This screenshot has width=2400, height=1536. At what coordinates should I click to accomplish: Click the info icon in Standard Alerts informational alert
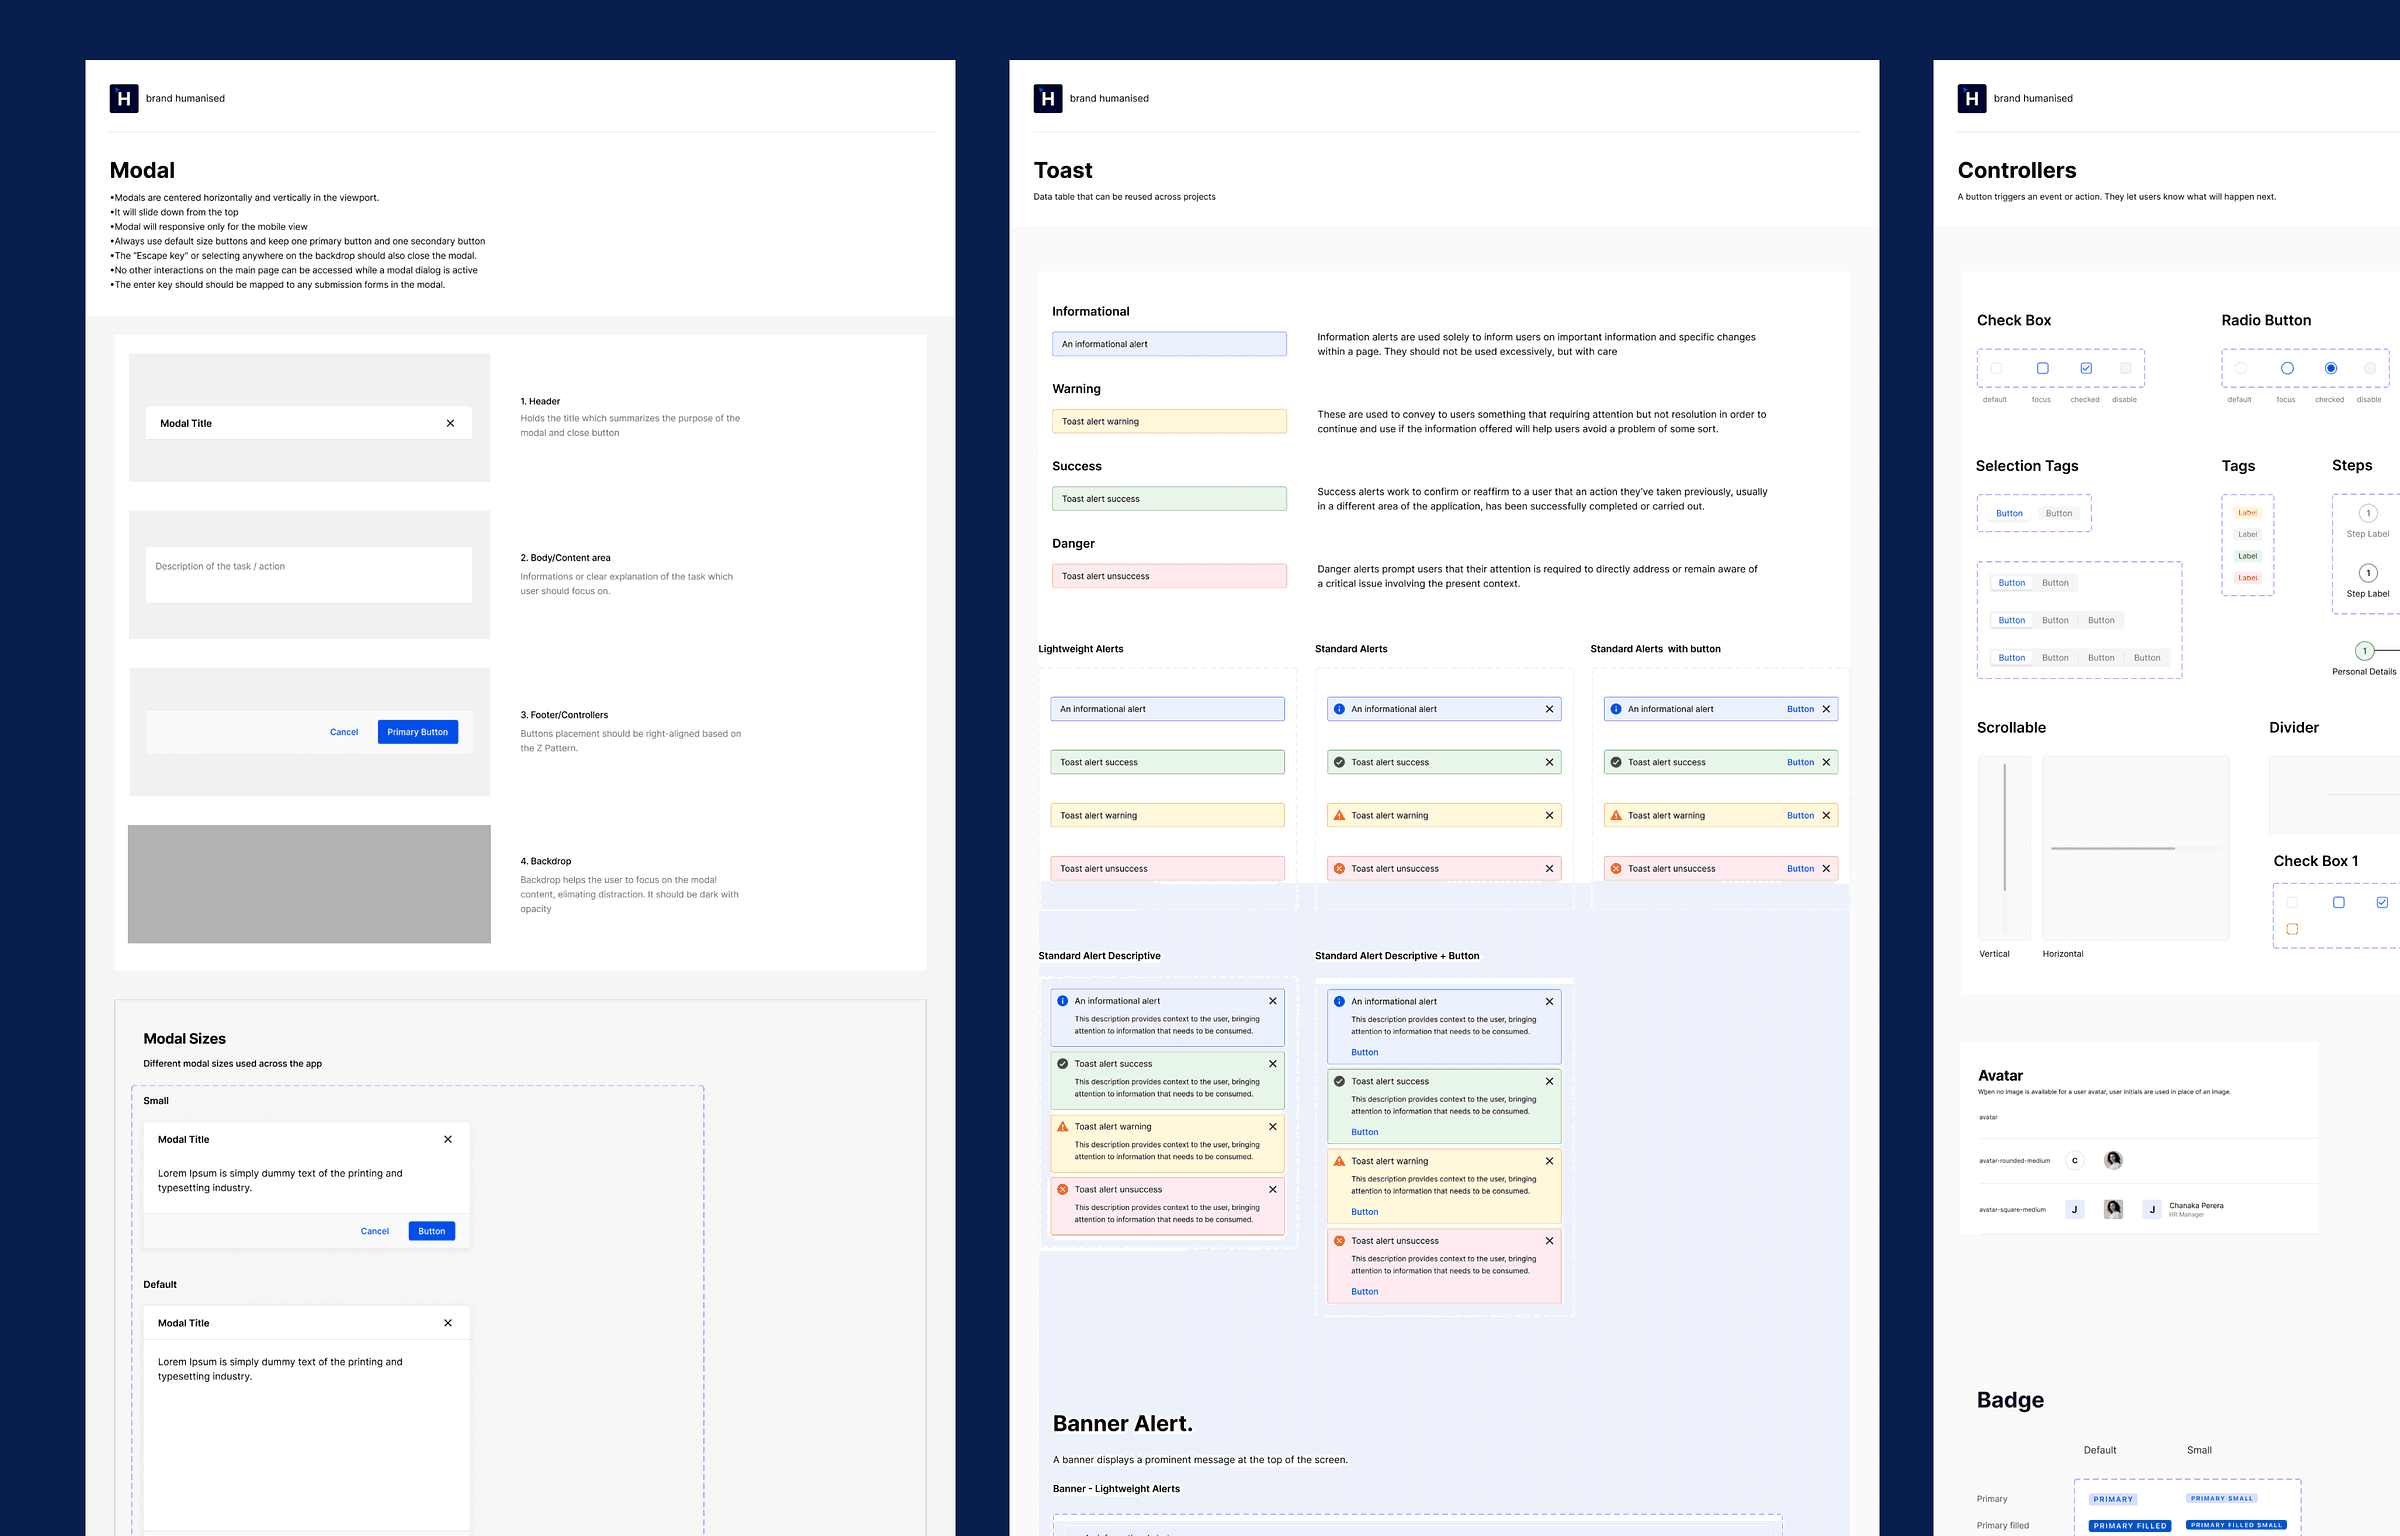point(1339,709)
